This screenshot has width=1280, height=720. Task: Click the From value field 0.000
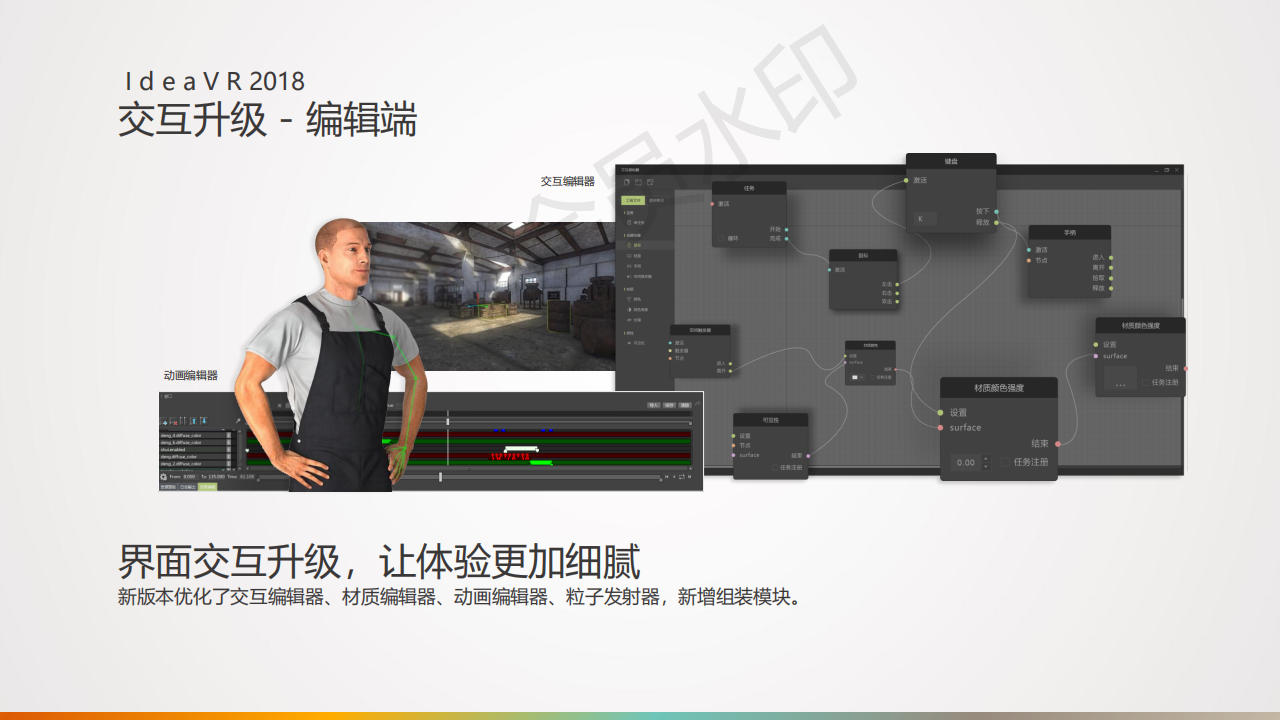click(x=189, y=477)
